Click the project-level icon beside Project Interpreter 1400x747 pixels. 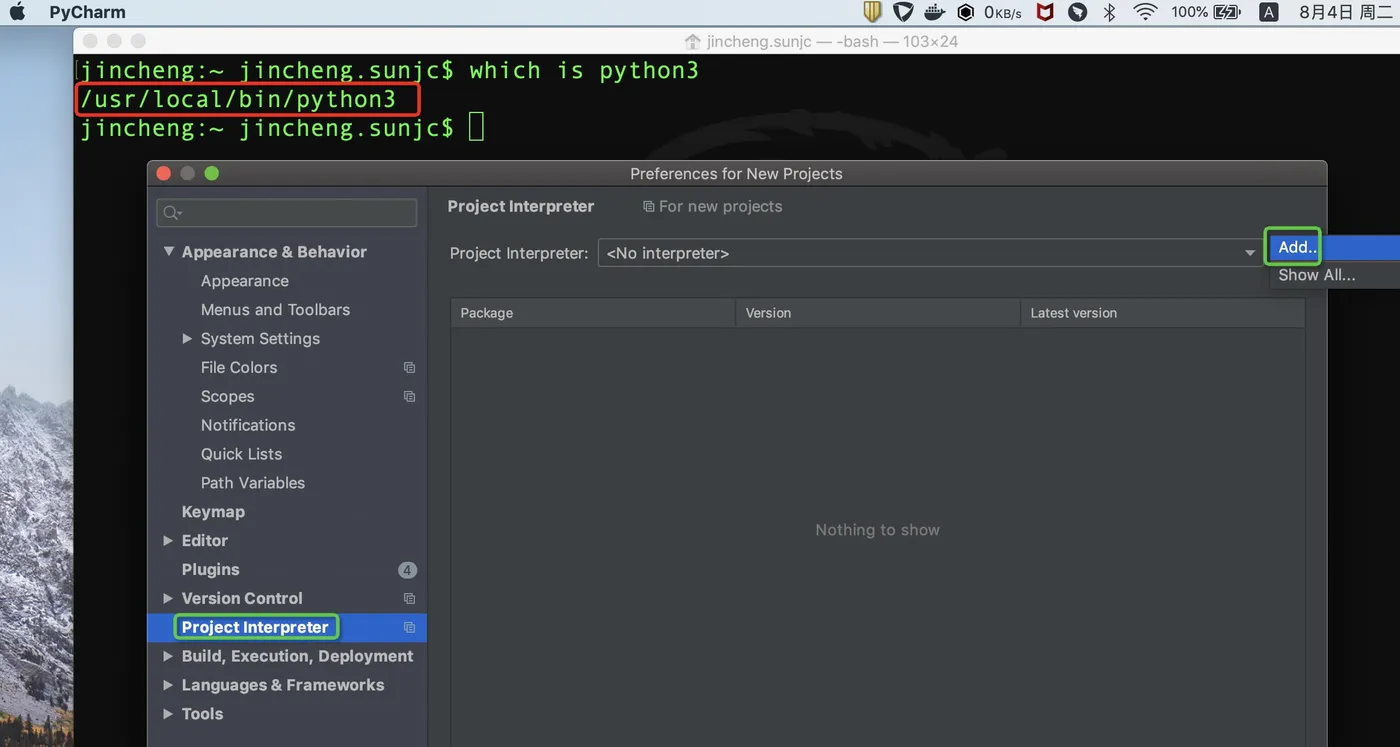coord(409,627)
